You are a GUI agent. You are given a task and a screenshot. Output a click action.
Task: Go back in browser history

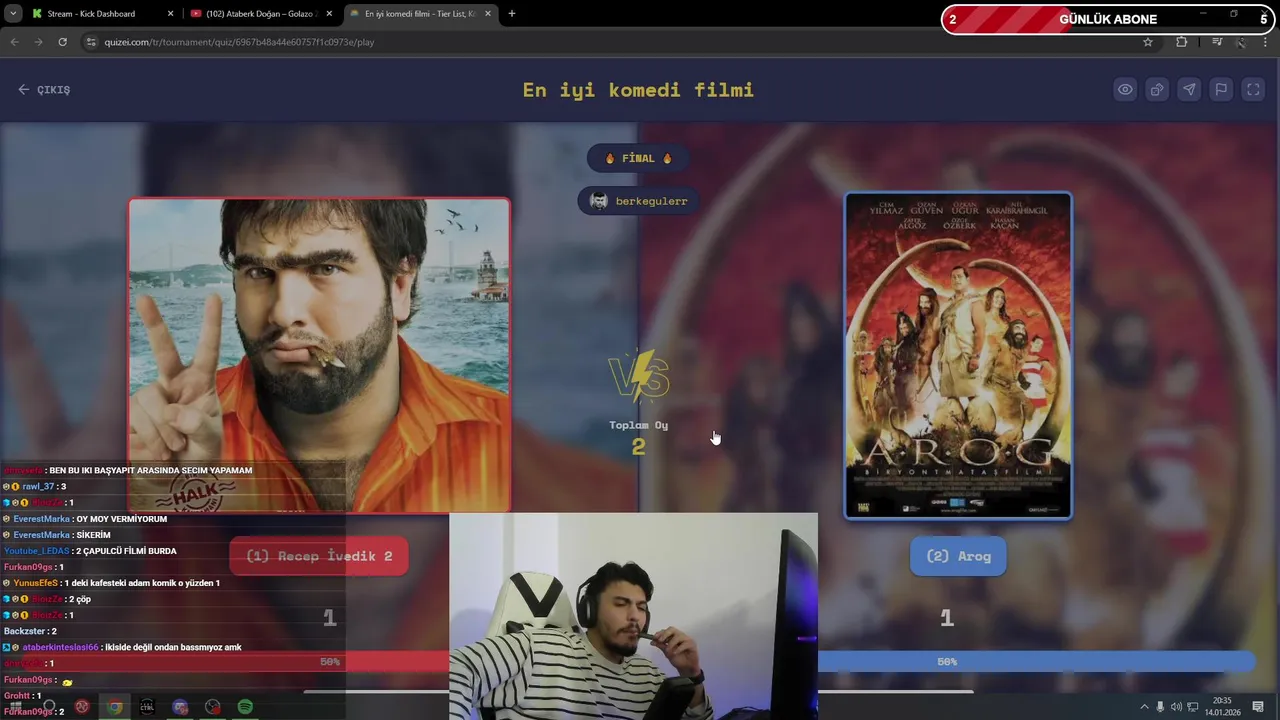14,42
